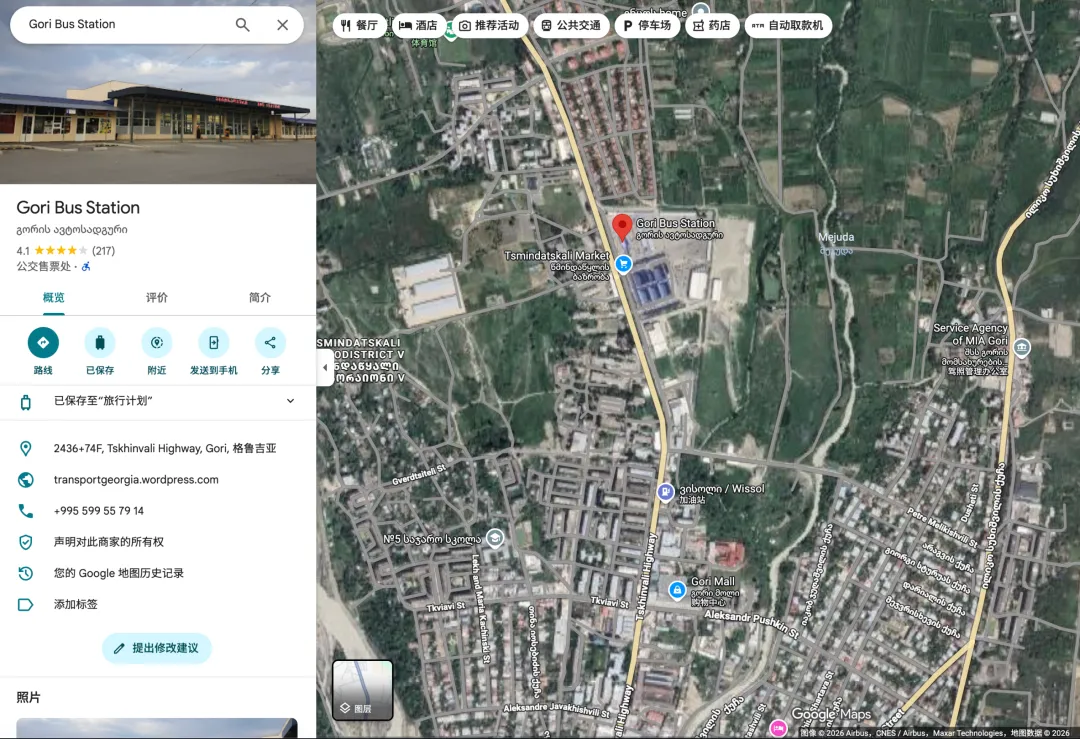Image resolution: width=1080 pixels, height=739 pixels.
Task: Click 添加标签 add label
Action: click(x=76, y=604)
